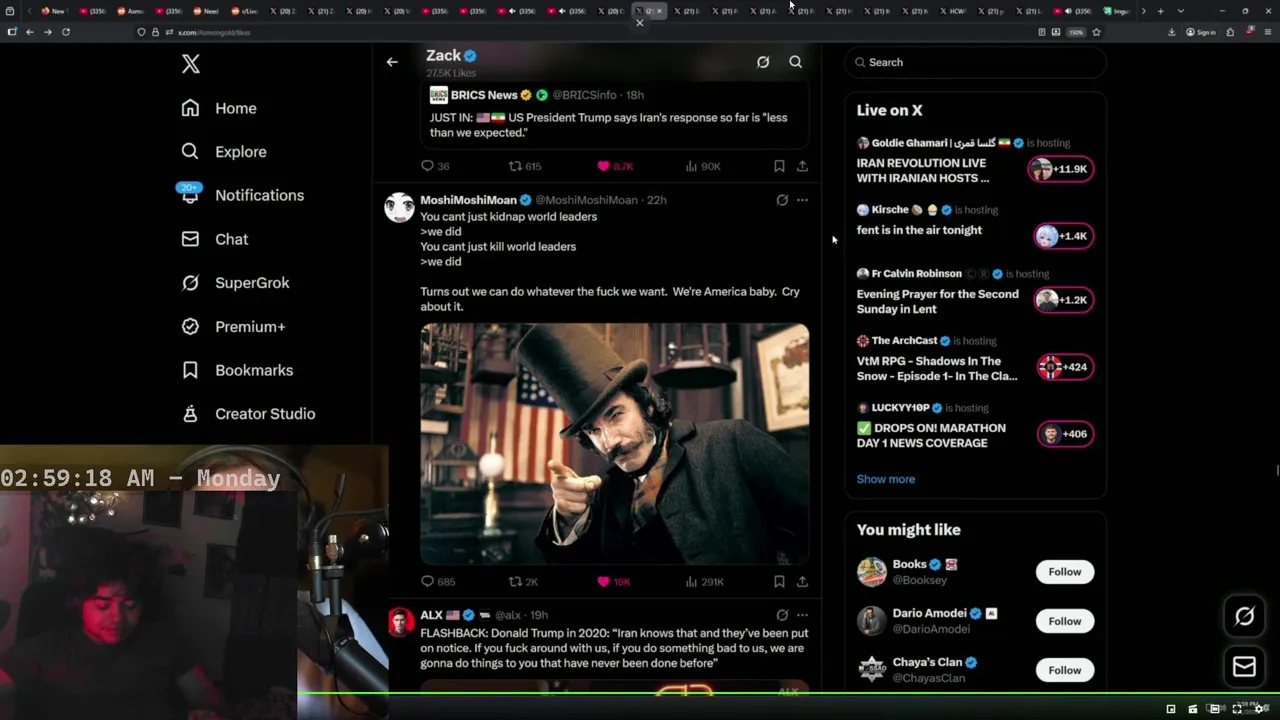Open Premium+ page
Viewport: 1280px width, 720px height.
coord(233,327)
